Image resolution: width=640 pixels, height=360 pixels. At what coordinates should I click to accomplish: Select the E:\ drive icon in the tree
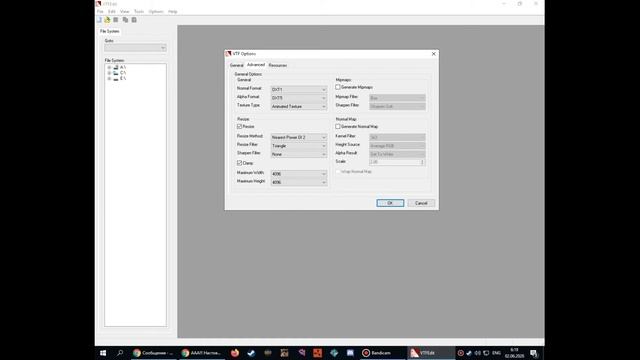tap(116, 78)
